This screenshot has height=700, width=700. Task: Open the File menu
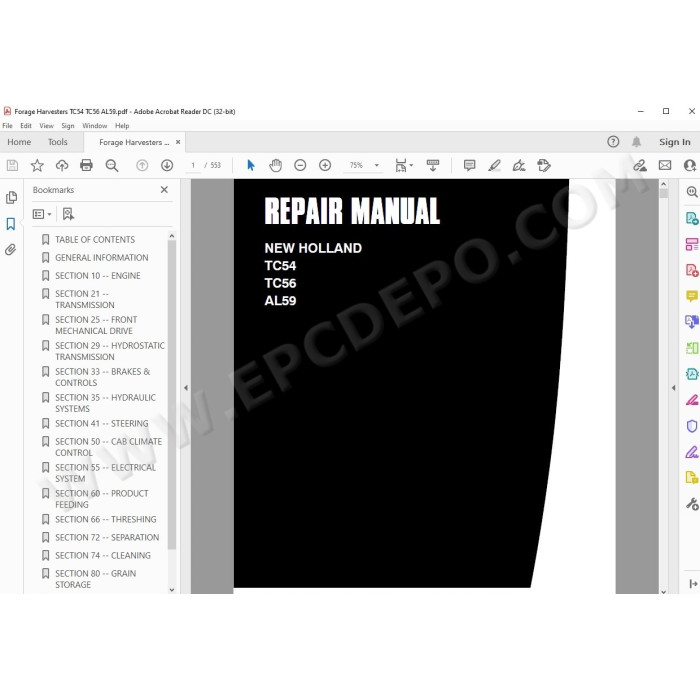[x=7, y=126]
